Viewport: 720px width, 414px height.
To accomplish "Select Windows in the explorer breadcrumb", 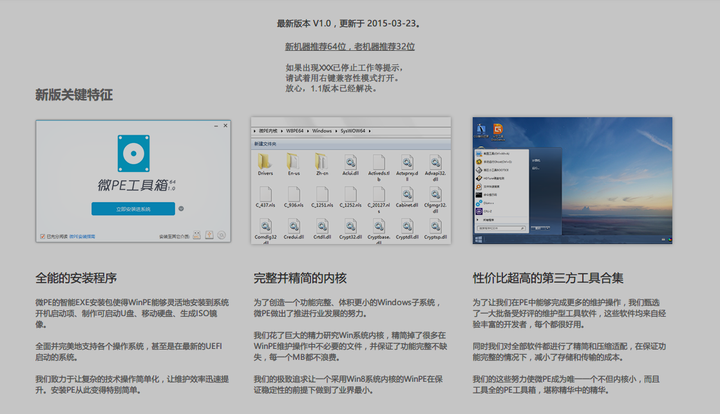I will [322, 131].
